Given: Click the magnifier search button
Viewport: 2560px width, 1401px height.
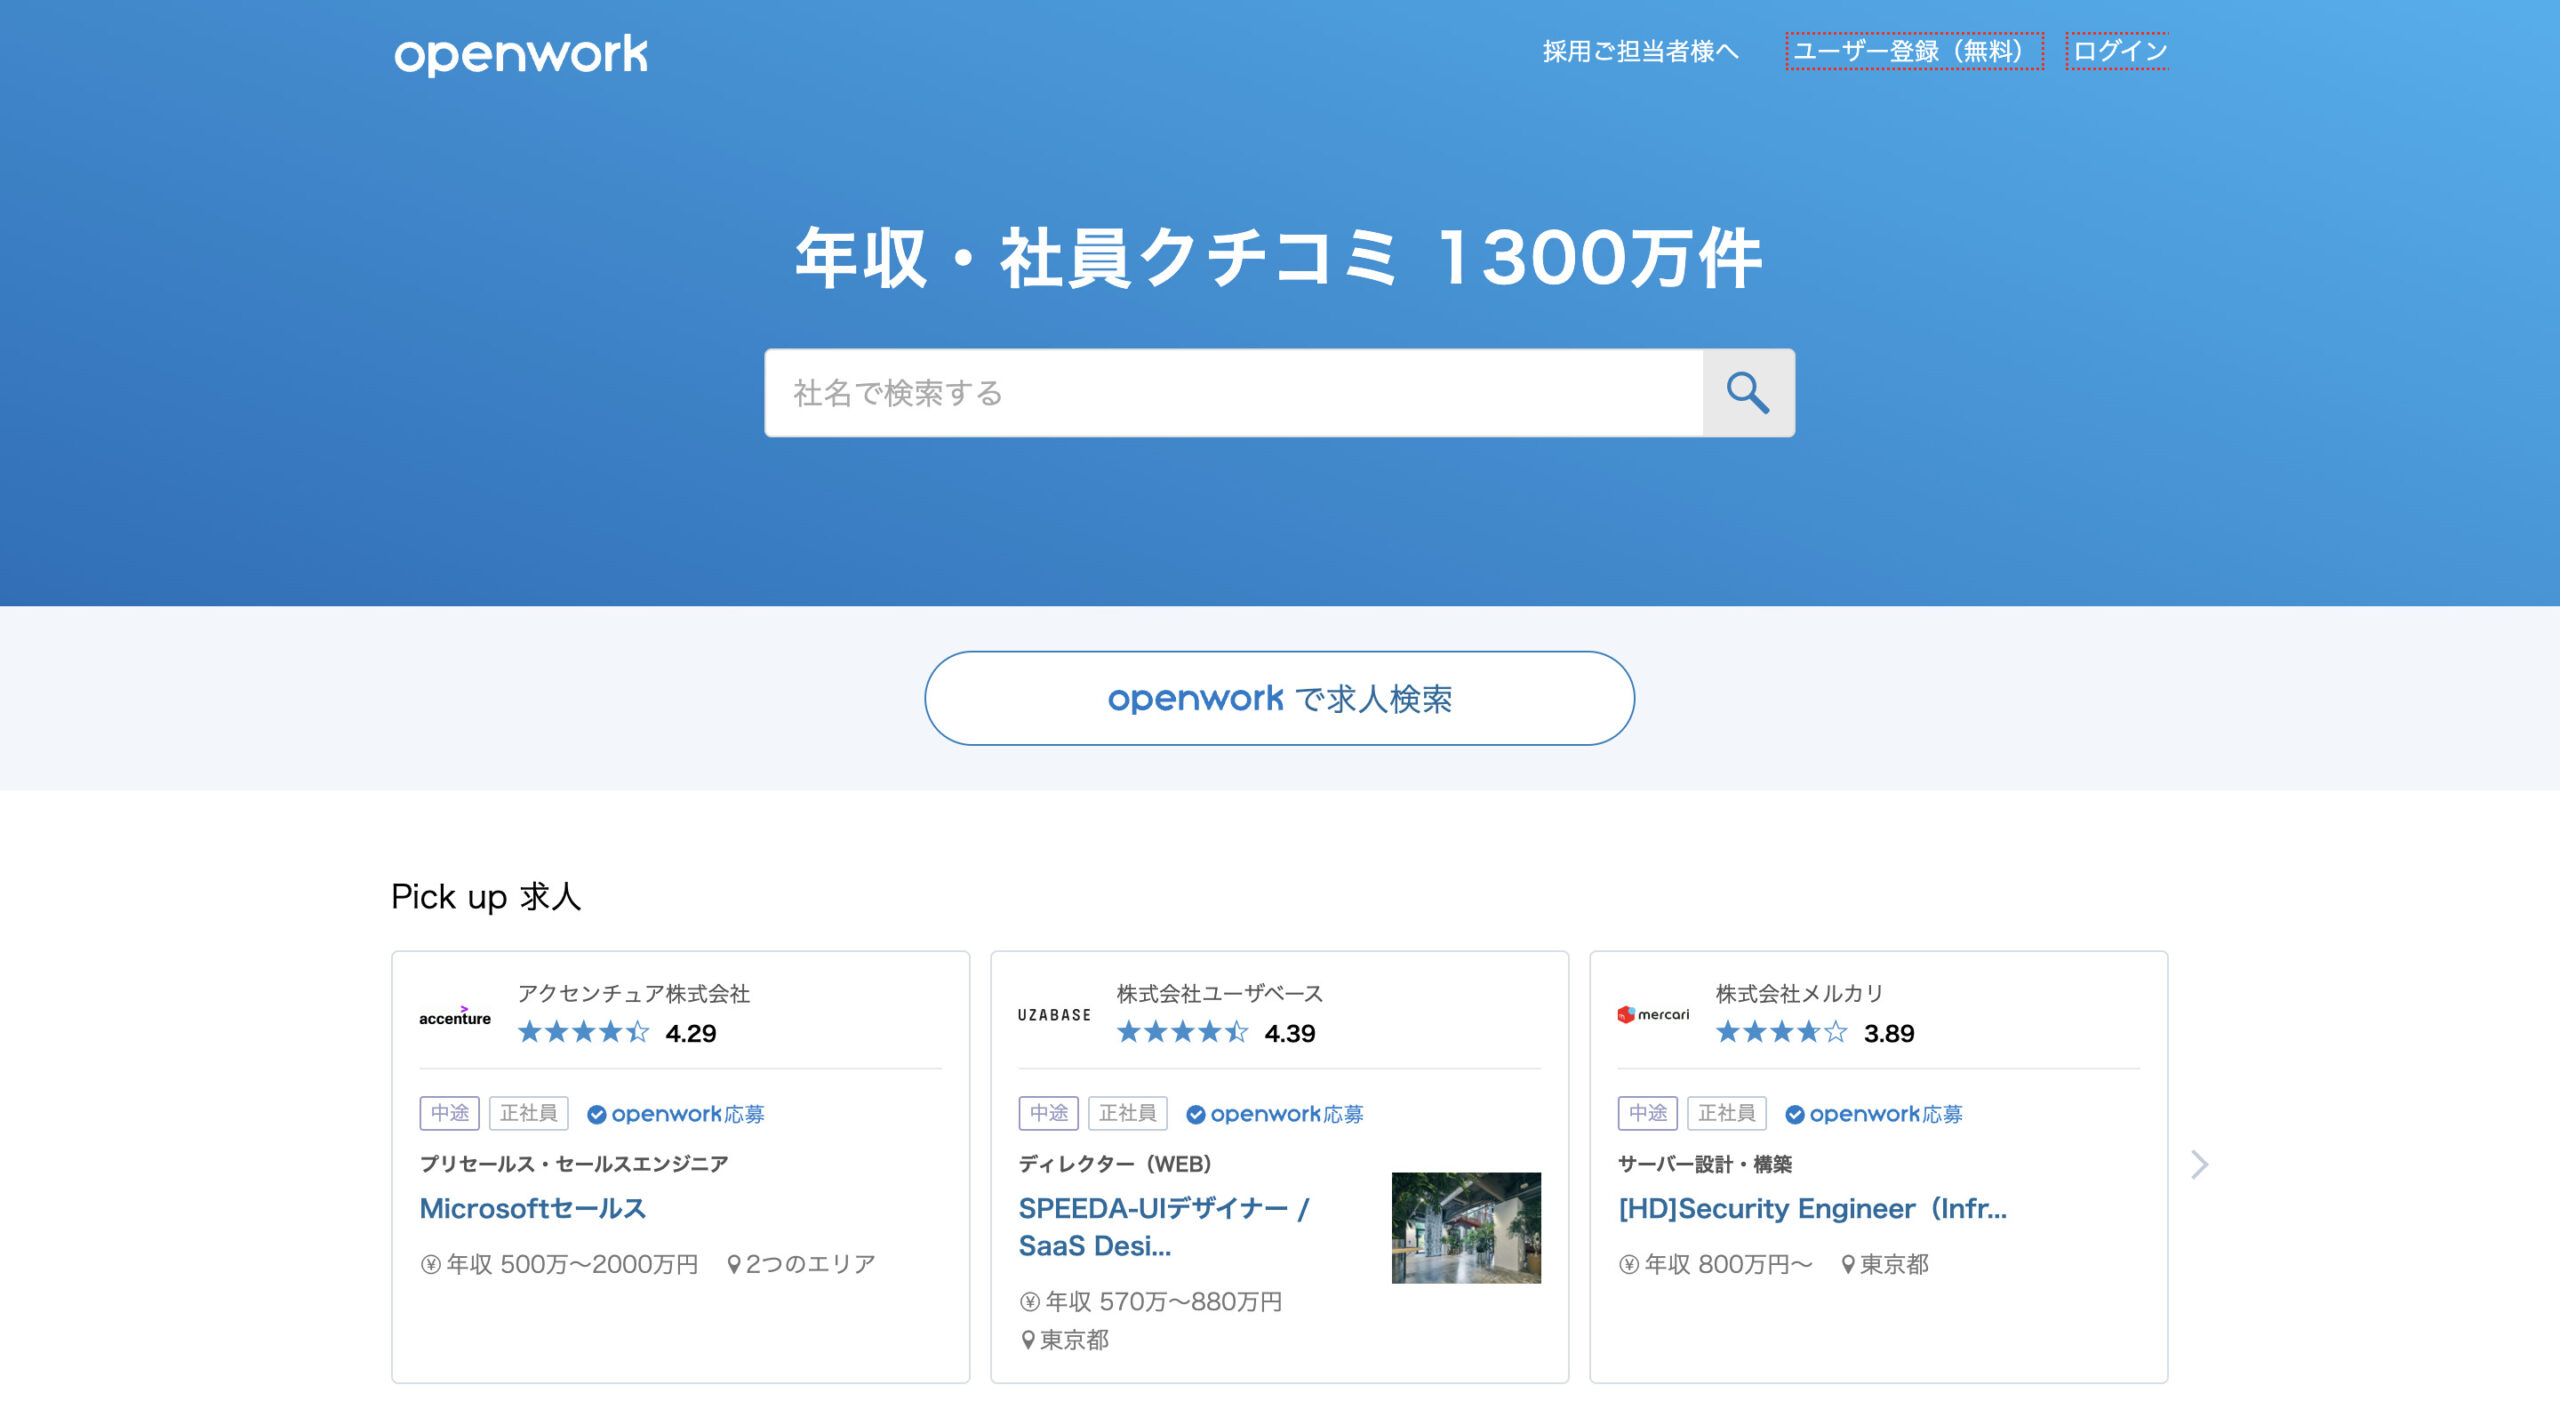Looking at the screenshot, I should (x=1748, y=393).
